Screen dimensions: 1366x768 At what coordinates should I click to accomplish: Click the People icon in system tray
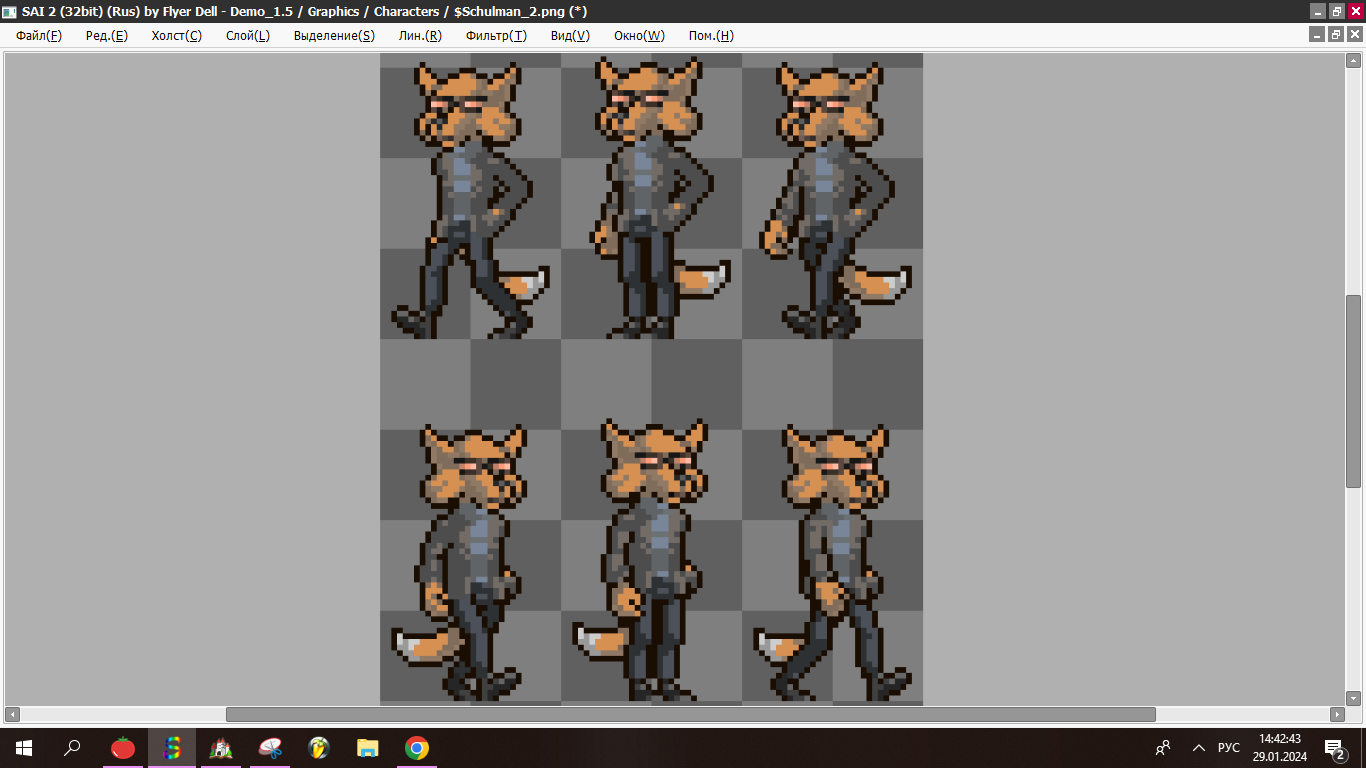[x=1163, y=748]
